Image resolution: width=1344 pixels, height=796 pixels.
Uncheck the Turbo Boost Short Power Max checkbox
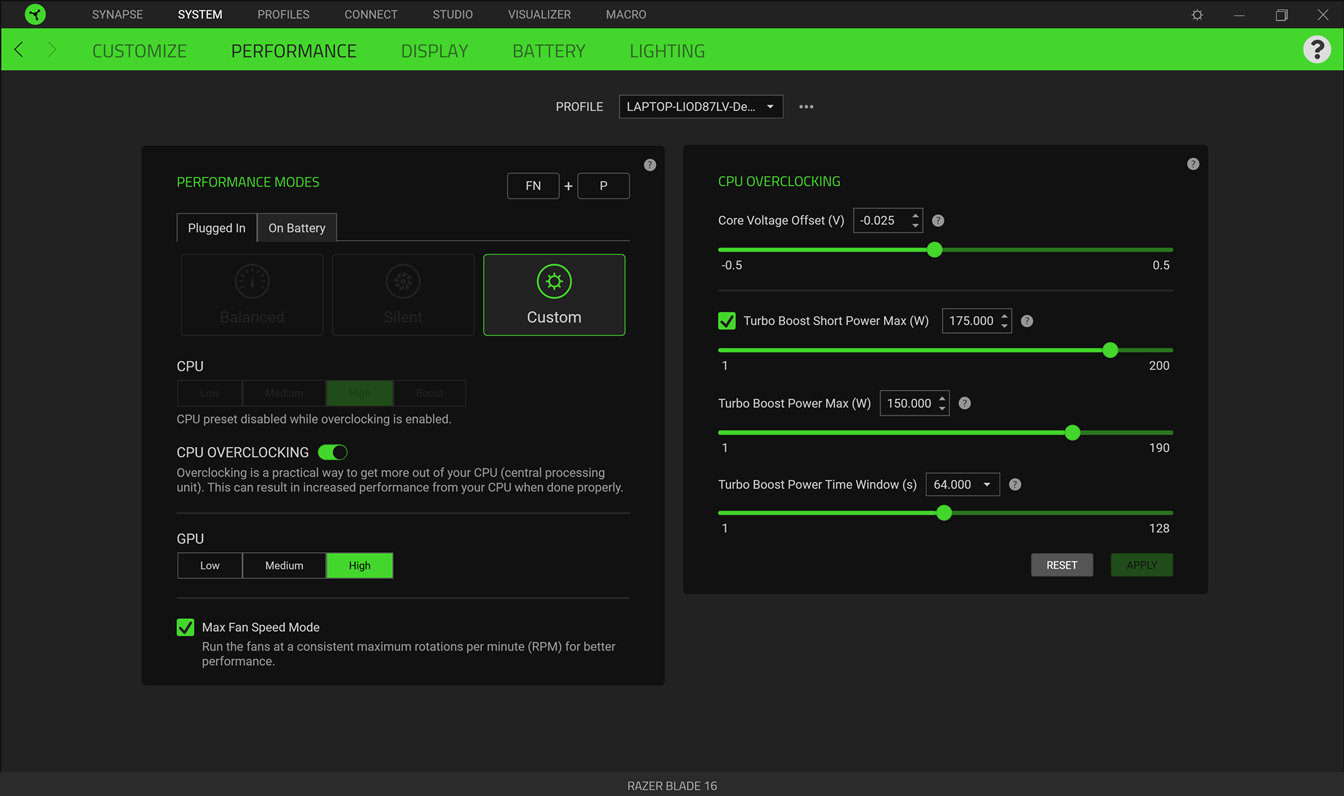point(727,321)
